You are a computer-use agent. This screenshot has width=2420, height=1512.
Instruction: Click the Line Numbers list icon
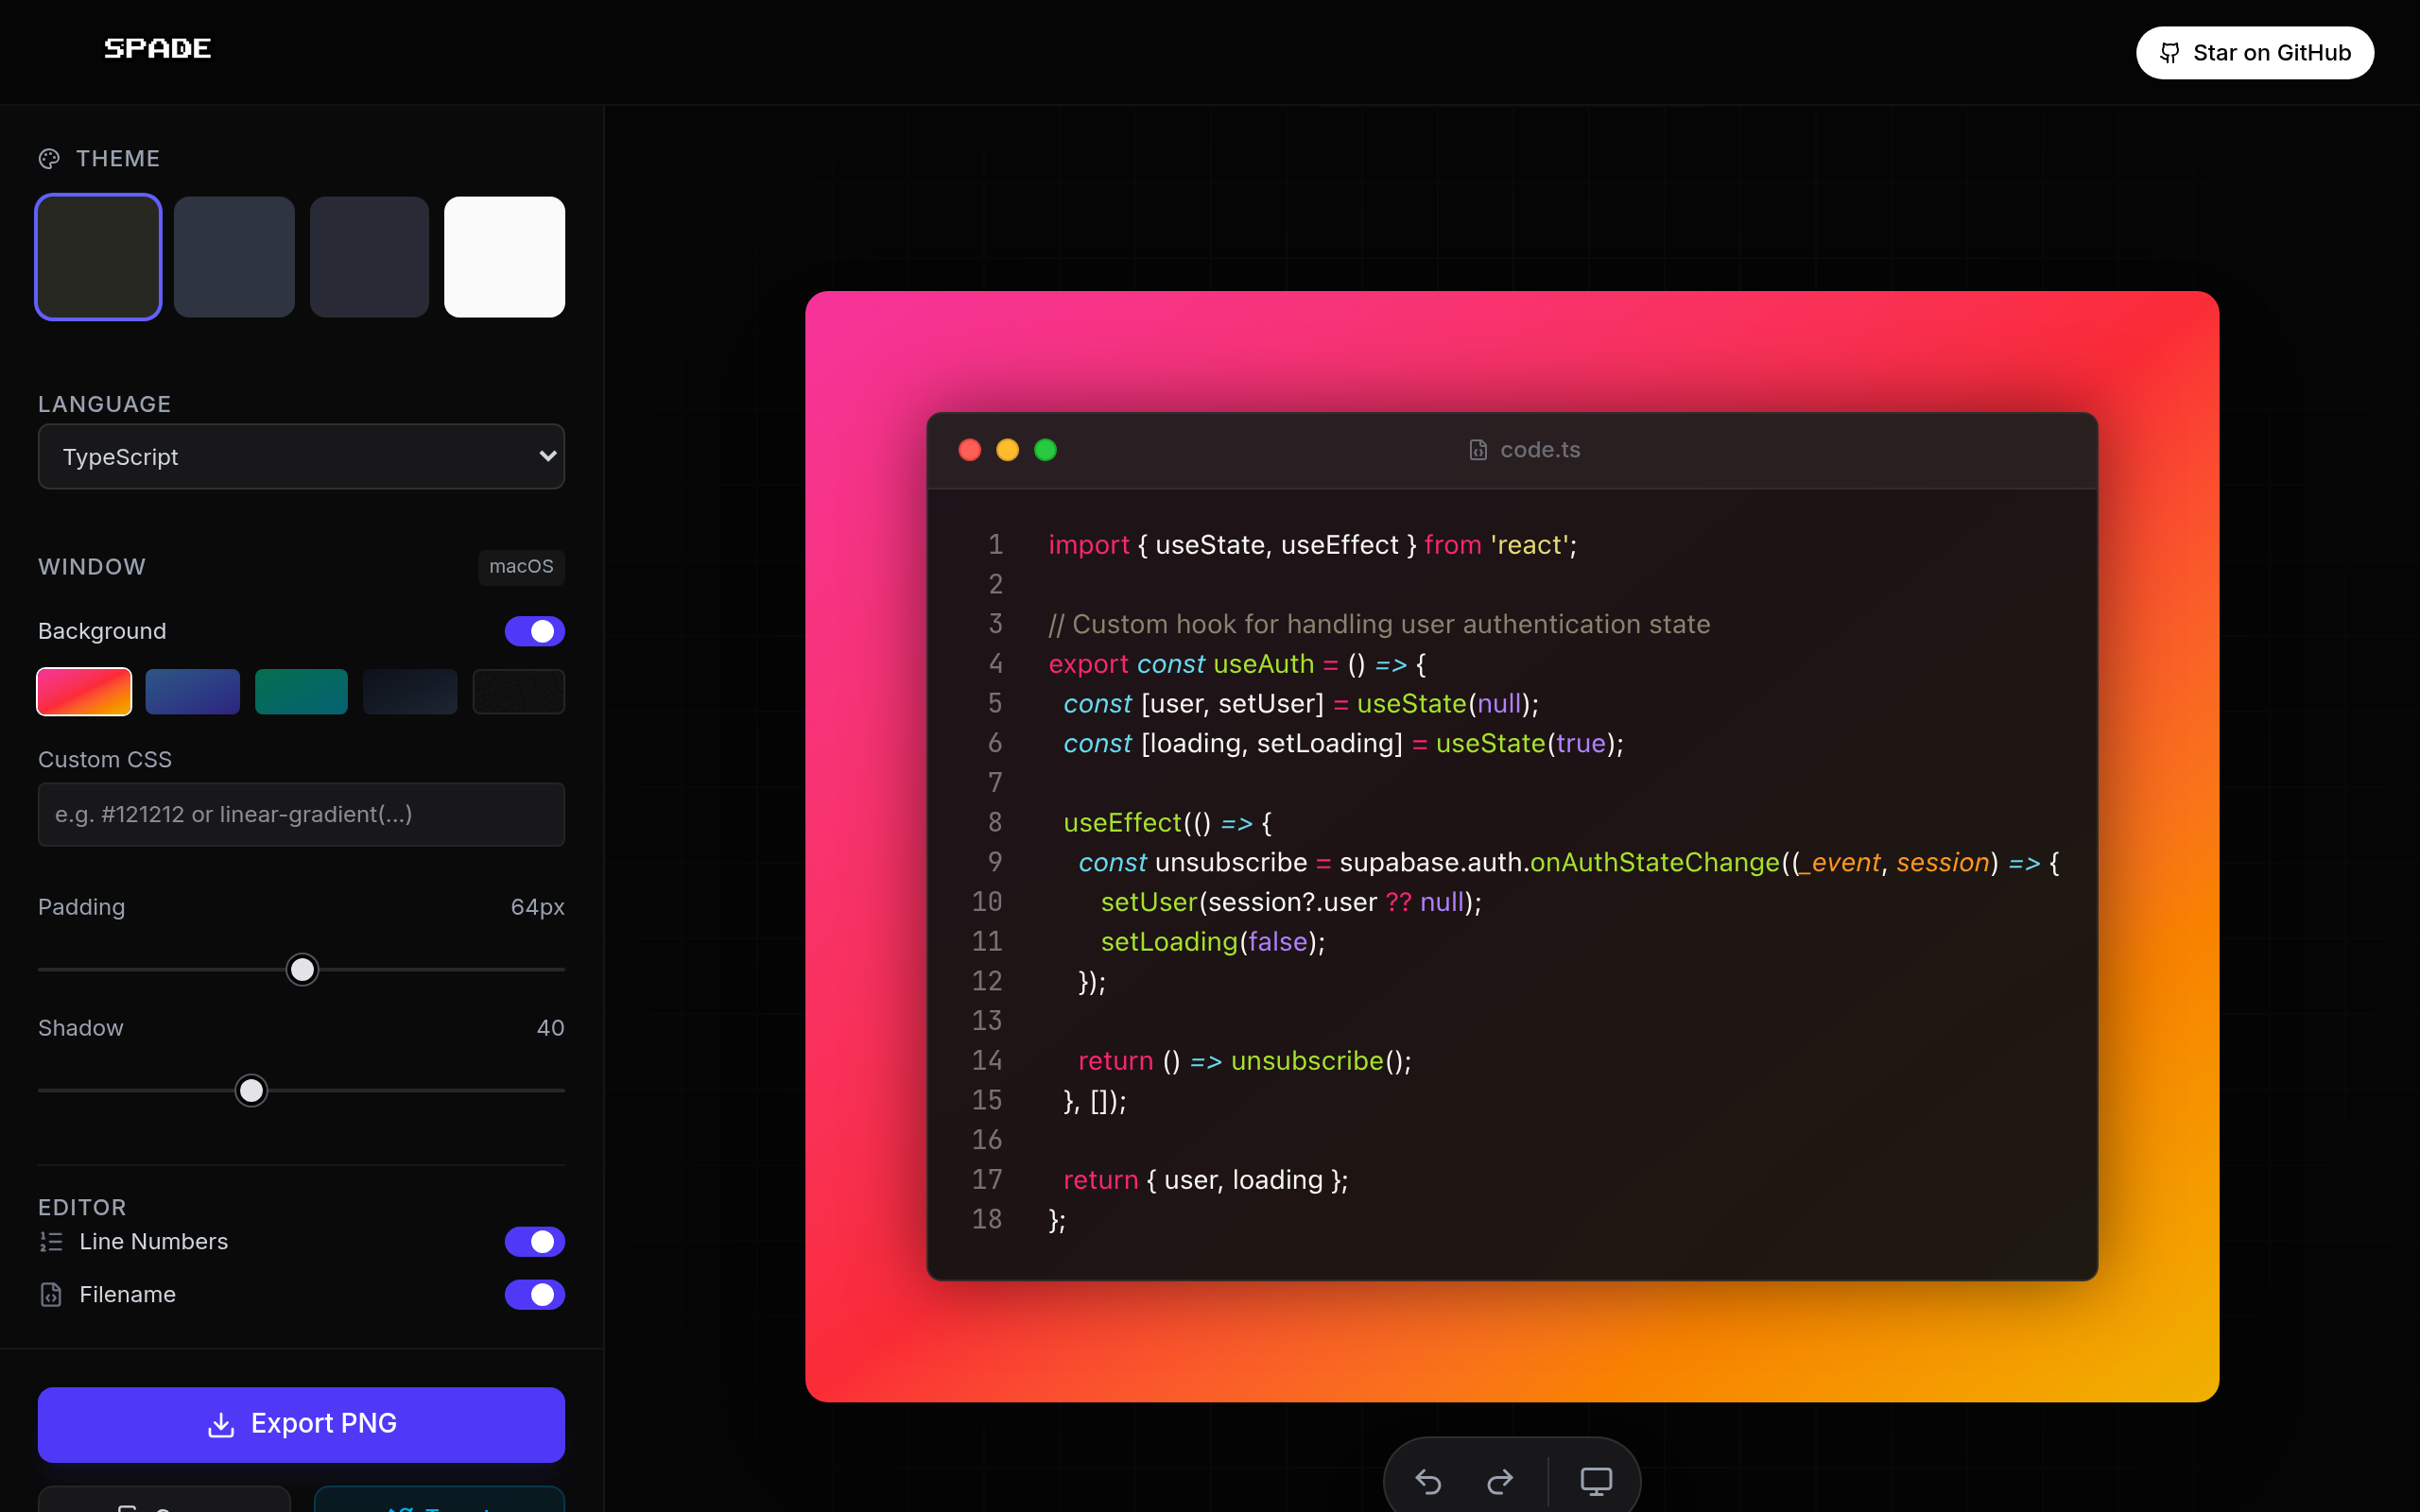pos(51,1242)
